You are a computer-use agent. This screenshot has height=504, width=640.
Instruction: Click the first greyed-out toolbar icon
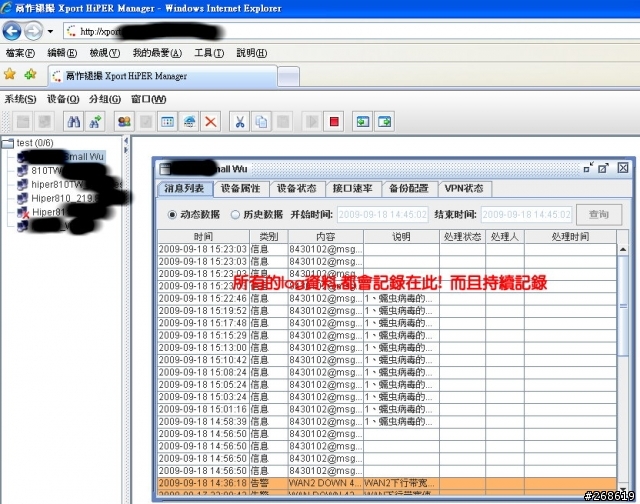pyautogui.click(x=23, y=122)
